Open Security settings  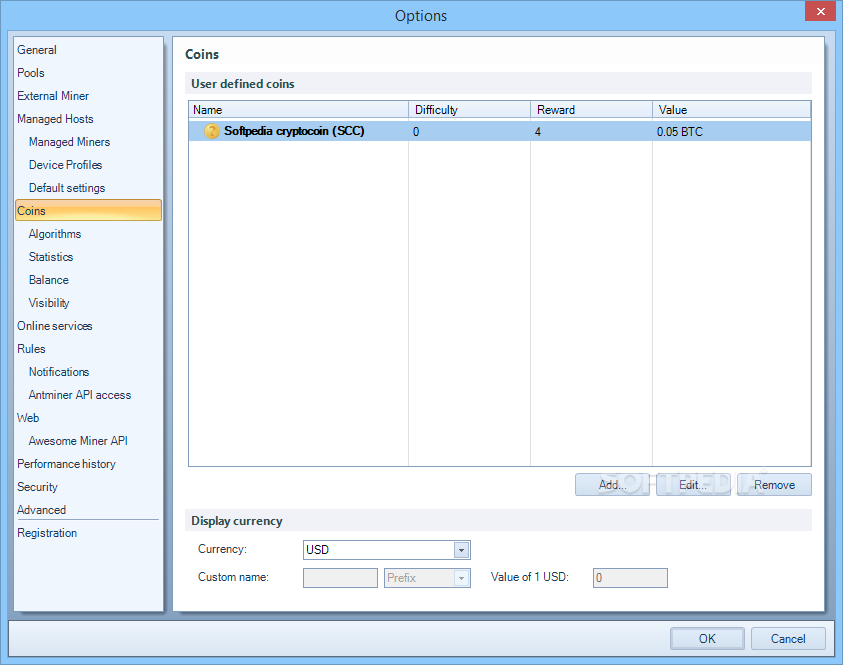point(37,487)
